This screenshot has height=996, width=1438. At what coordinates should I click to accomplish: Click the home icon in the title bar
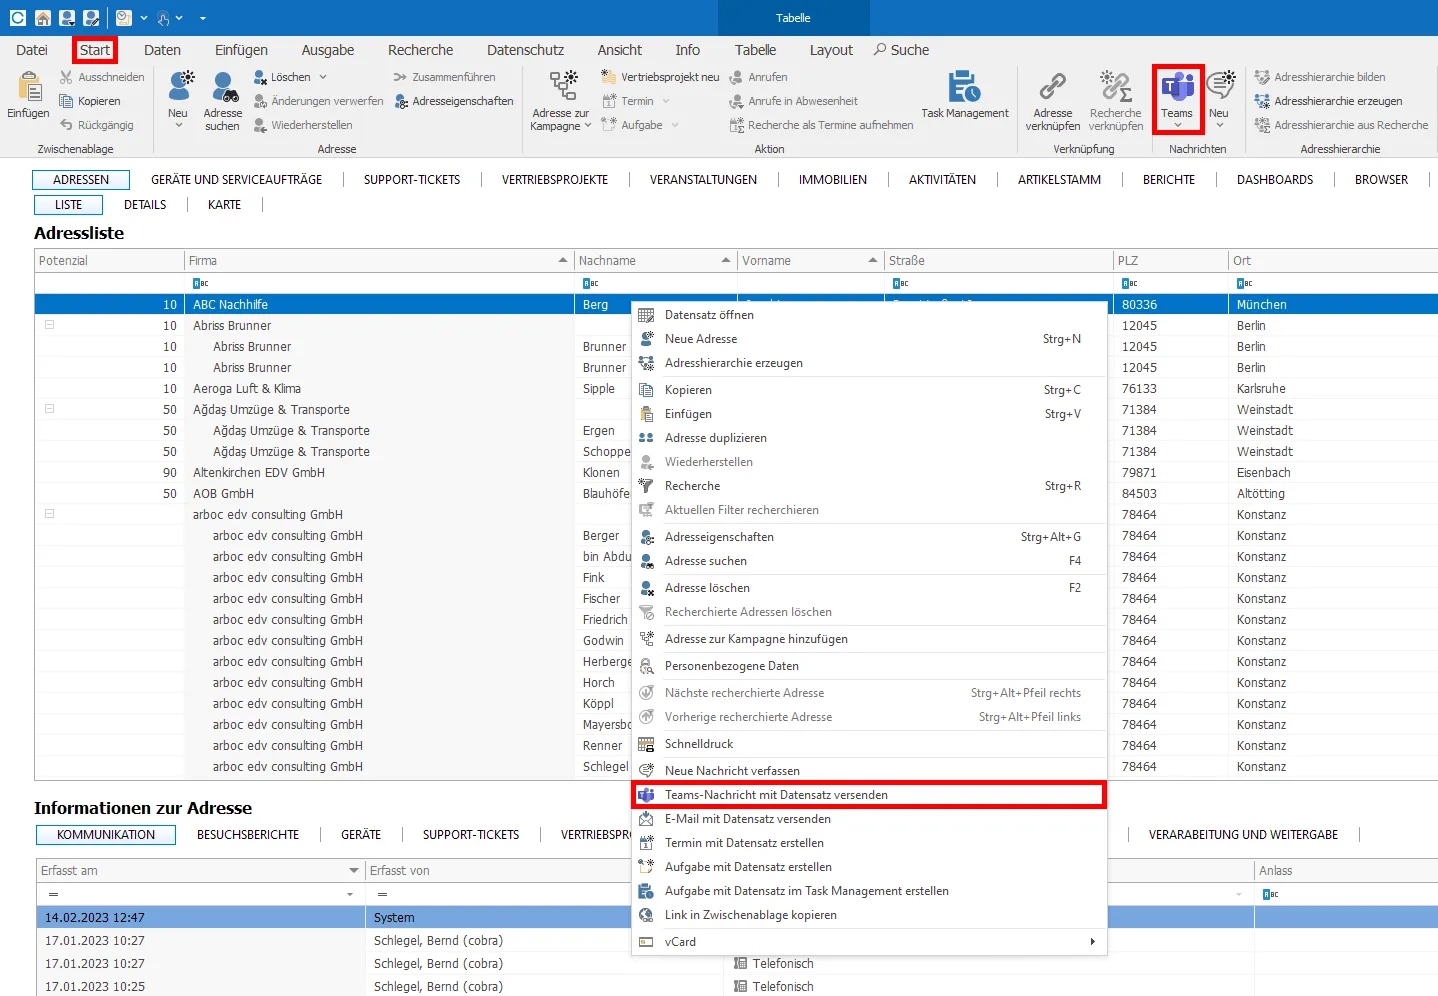click(42, 18)
